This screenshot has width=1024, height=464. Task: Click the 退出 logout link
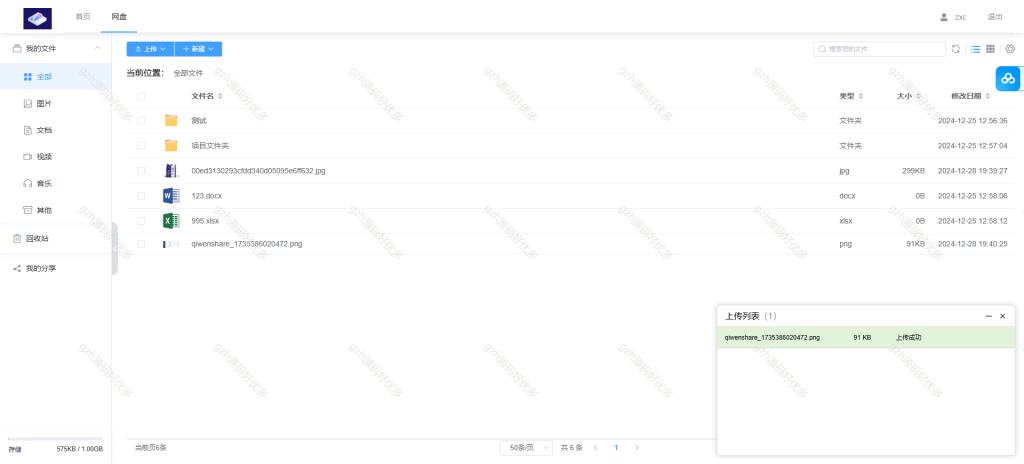(x=995, y=17)
